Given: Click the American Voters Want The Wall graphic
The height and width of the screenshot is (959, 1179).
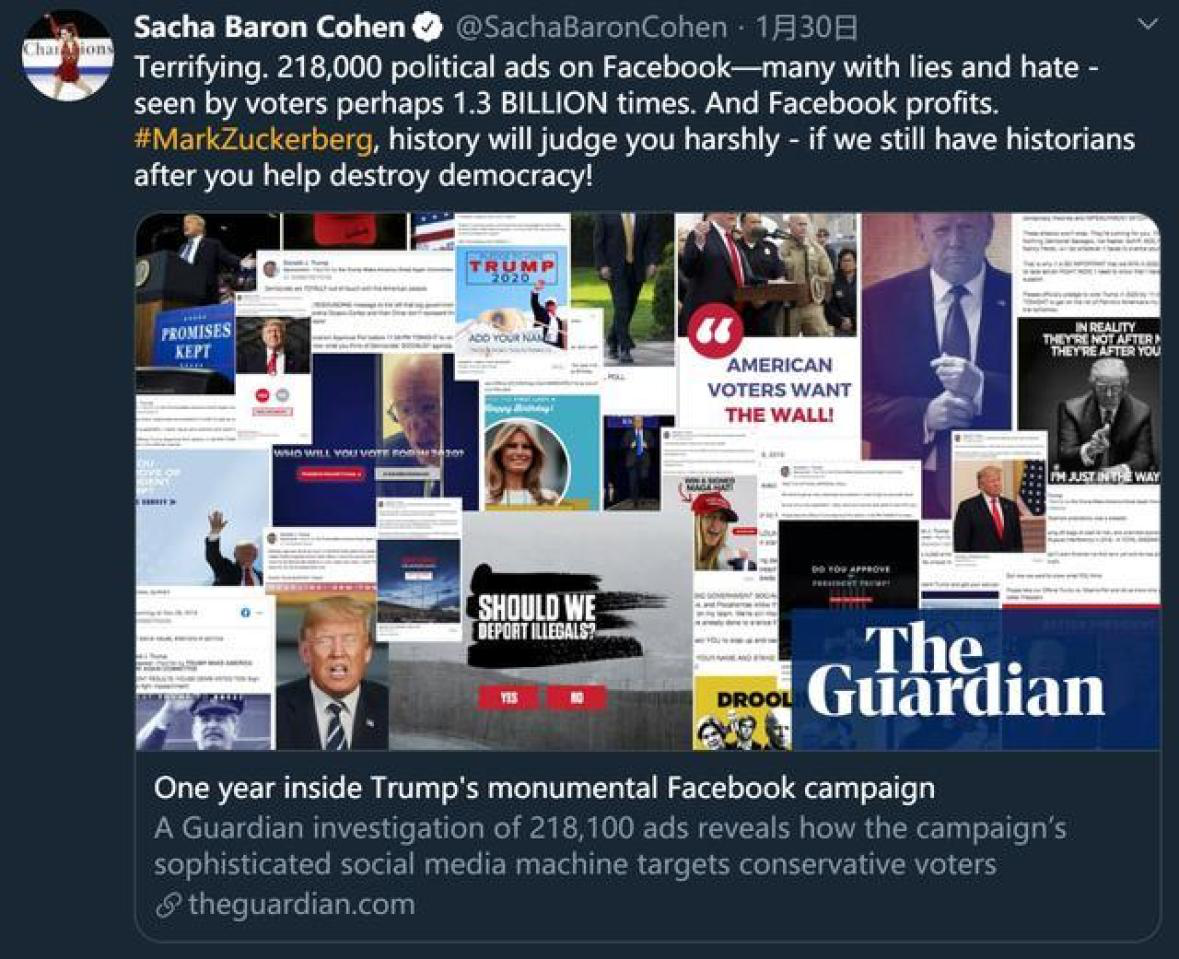Looking at the screenshot, I should [x=780, y=390].
